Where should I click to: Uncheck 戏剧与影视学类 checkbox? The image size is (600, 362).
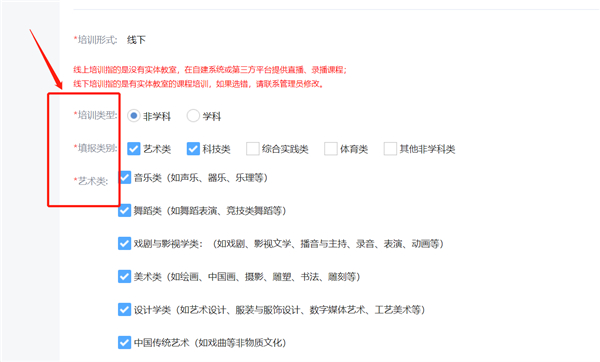pos(125,243)
